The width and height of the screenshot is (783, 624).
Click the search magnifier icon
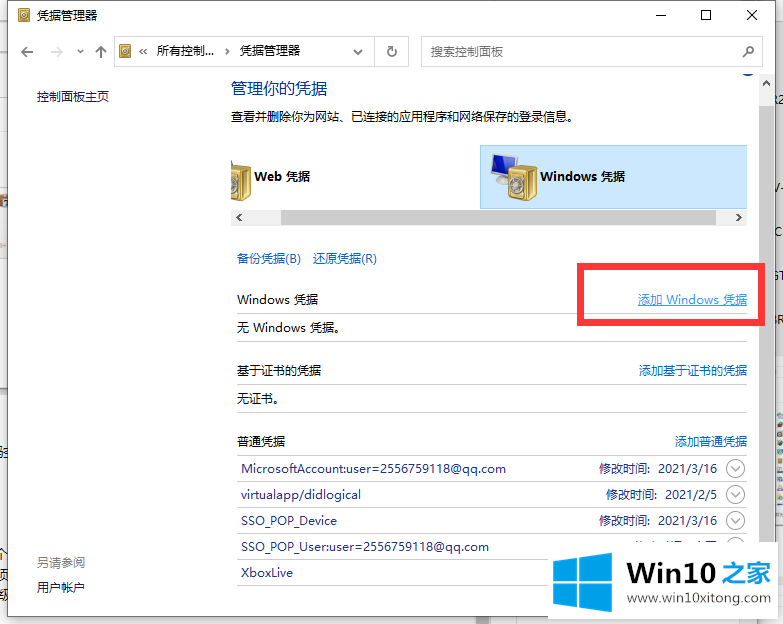[x=748, y=52]
